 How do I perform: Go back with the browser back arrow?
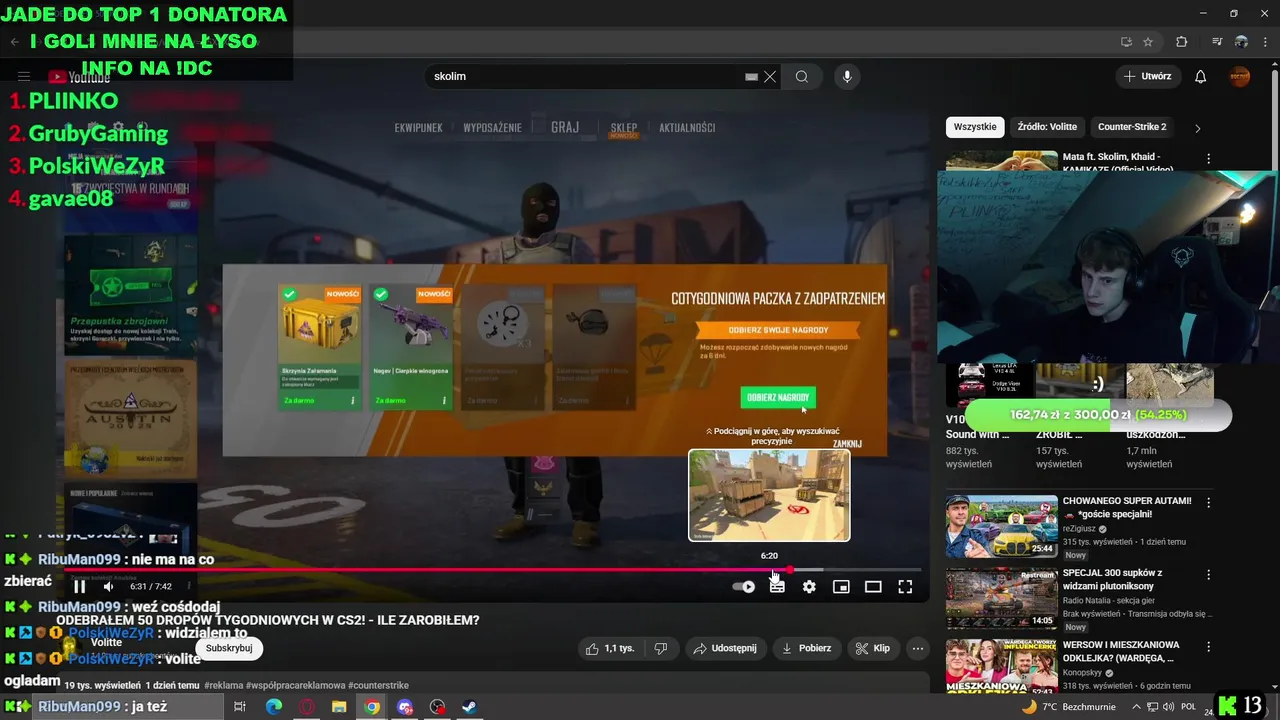[x=14, y=42]
